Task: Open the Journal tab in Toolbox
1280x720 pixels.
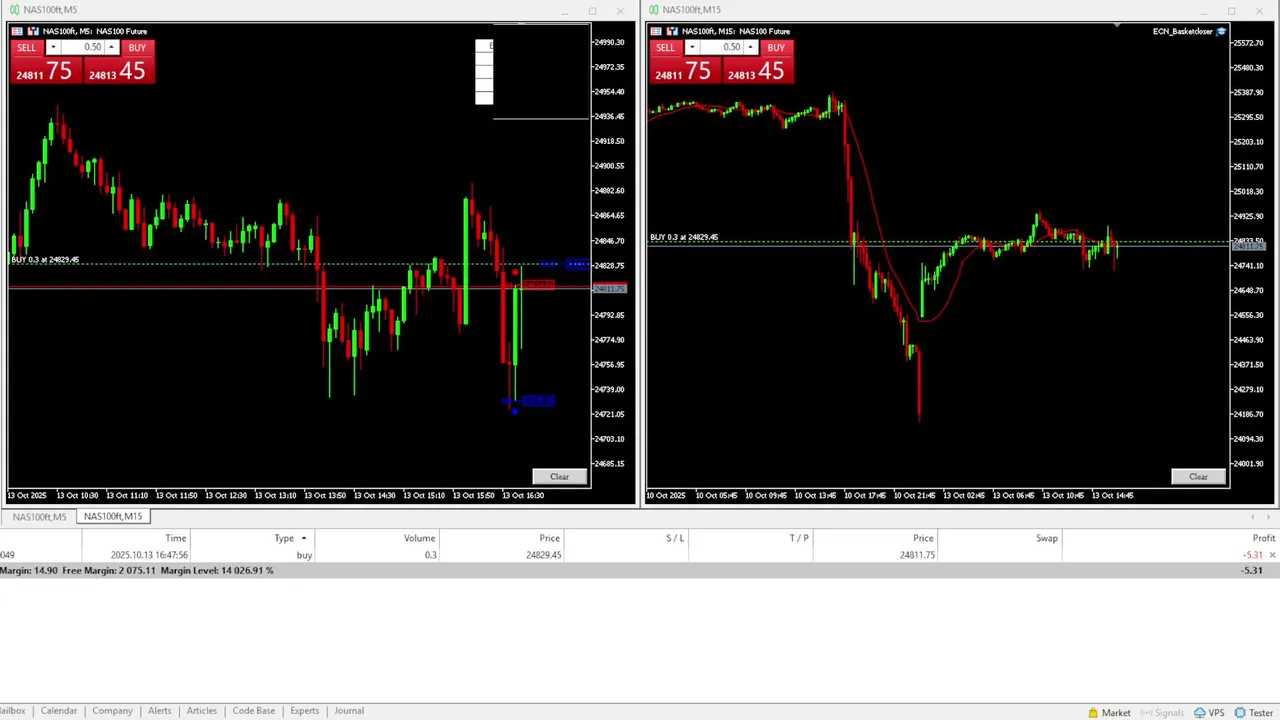Action: pyautogui.click(x=349, y=711)
